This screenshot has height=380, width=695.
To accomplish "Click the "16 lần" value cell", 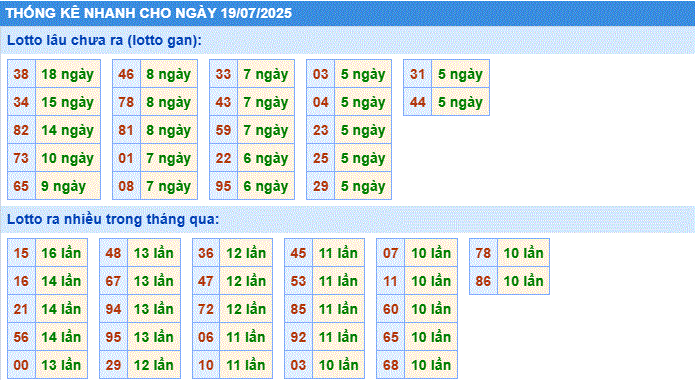I will 61,253.
